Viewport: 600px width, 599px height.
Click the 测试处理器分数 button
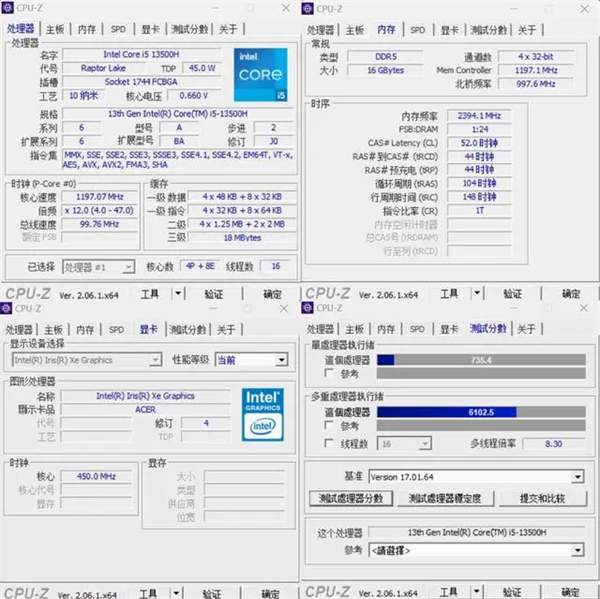point(351,498)
